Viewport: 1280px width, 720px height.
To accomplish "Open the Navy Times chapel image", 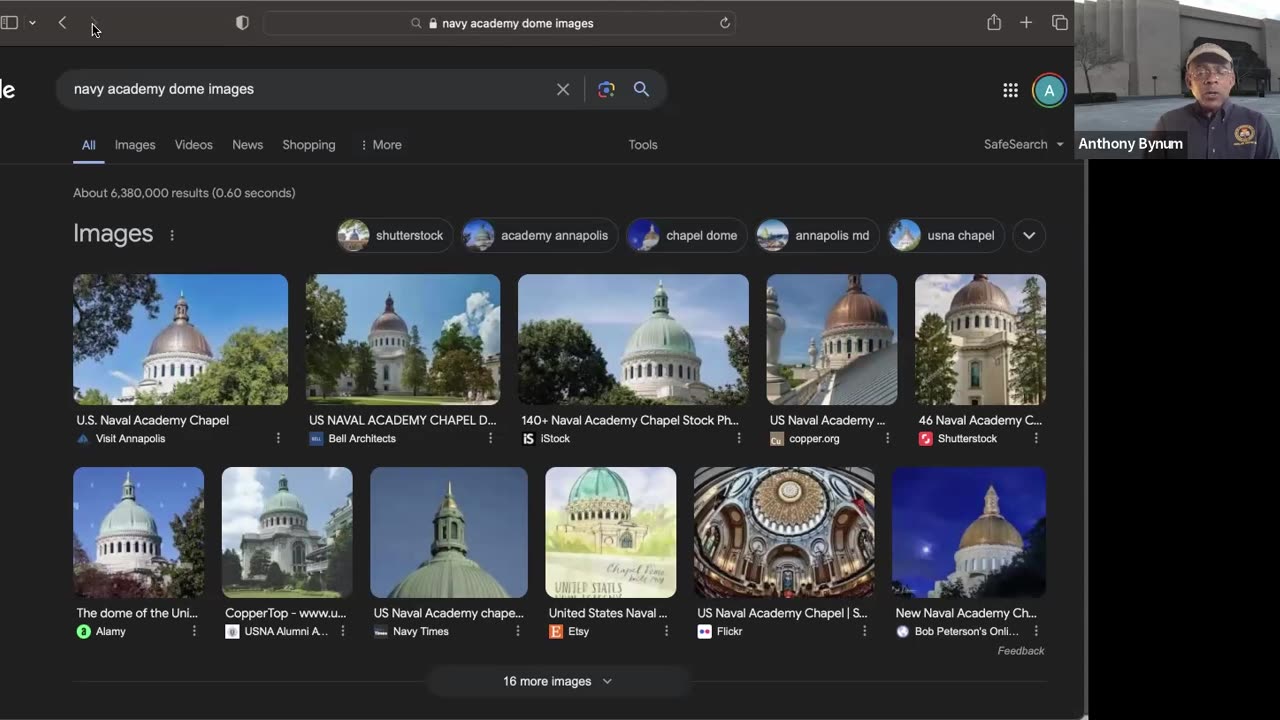I will (x=449, y=532).
